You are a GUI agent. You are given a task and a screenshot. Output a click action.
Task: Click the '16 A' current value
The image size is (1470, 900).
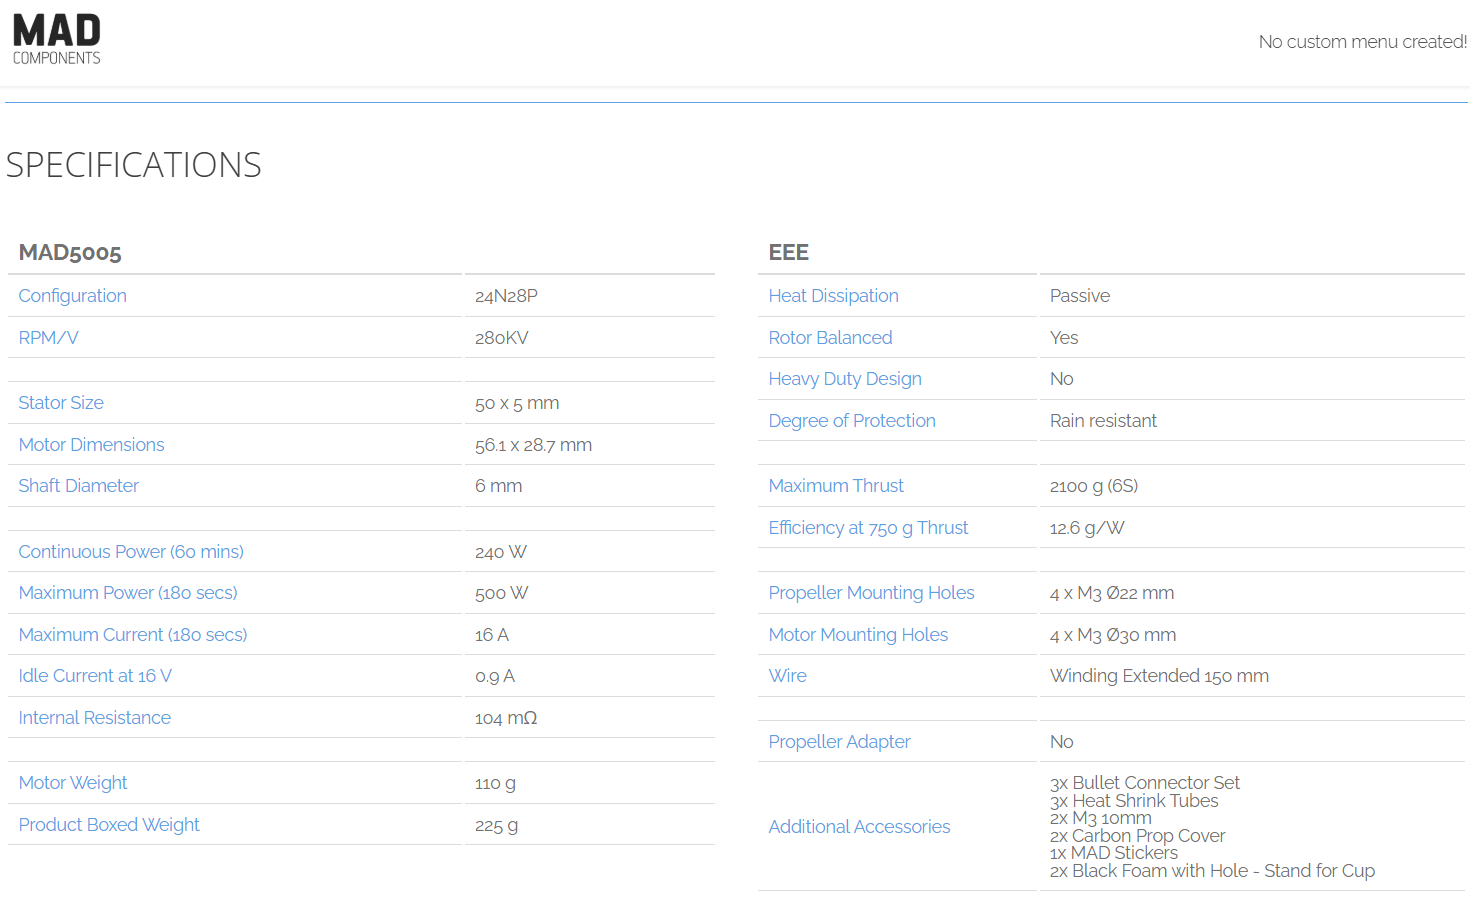point(492,635)
